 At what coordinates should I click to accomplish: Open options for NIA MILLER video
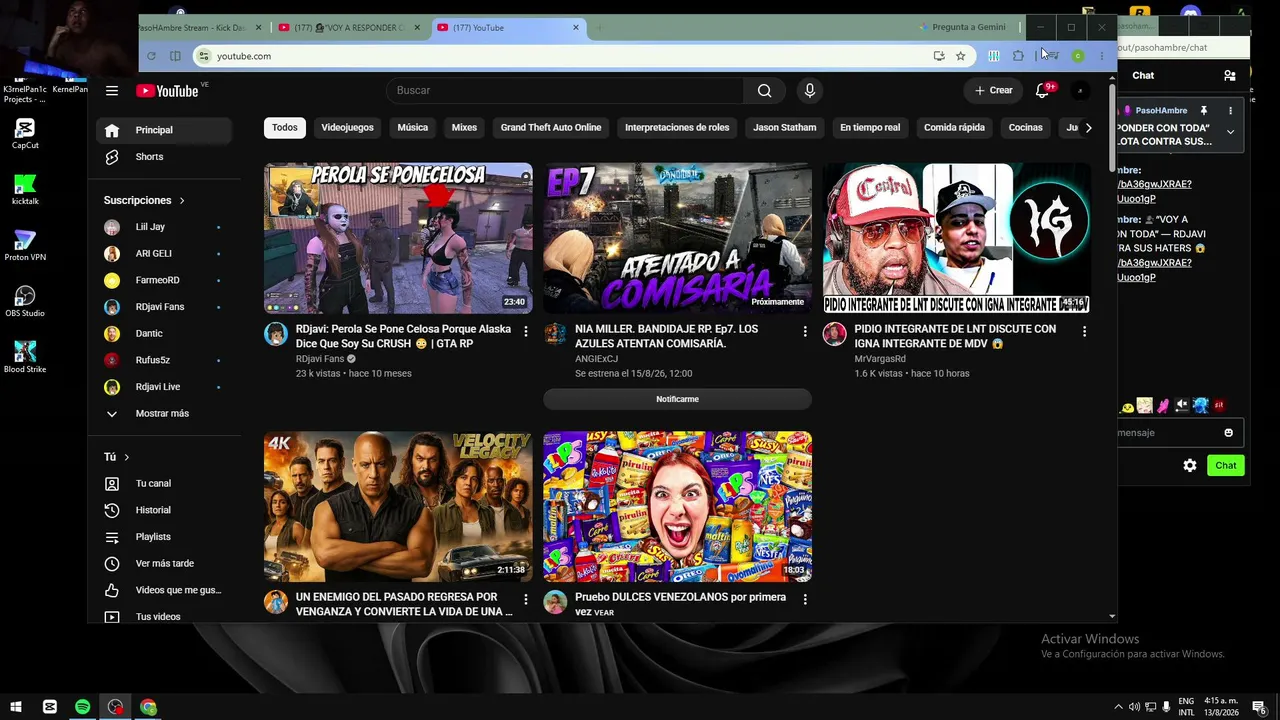(x=805, y=331)
